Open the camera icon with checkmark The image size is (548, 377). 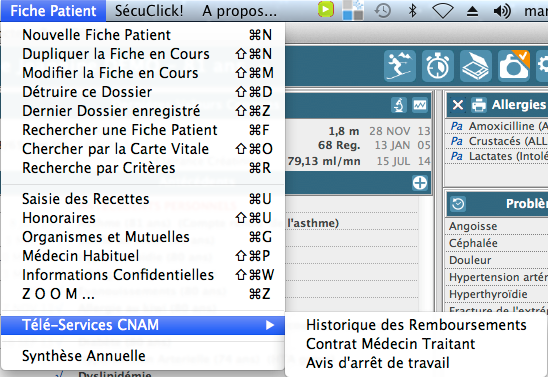coord(514,66)
